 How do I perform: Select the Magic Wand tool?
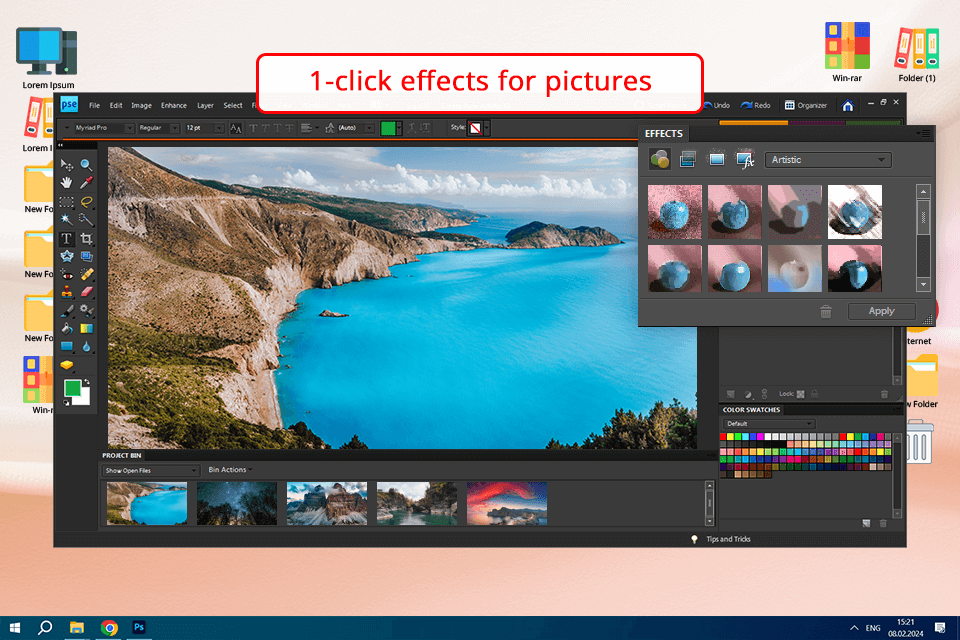pyautogui.click(x=67, y=219)
